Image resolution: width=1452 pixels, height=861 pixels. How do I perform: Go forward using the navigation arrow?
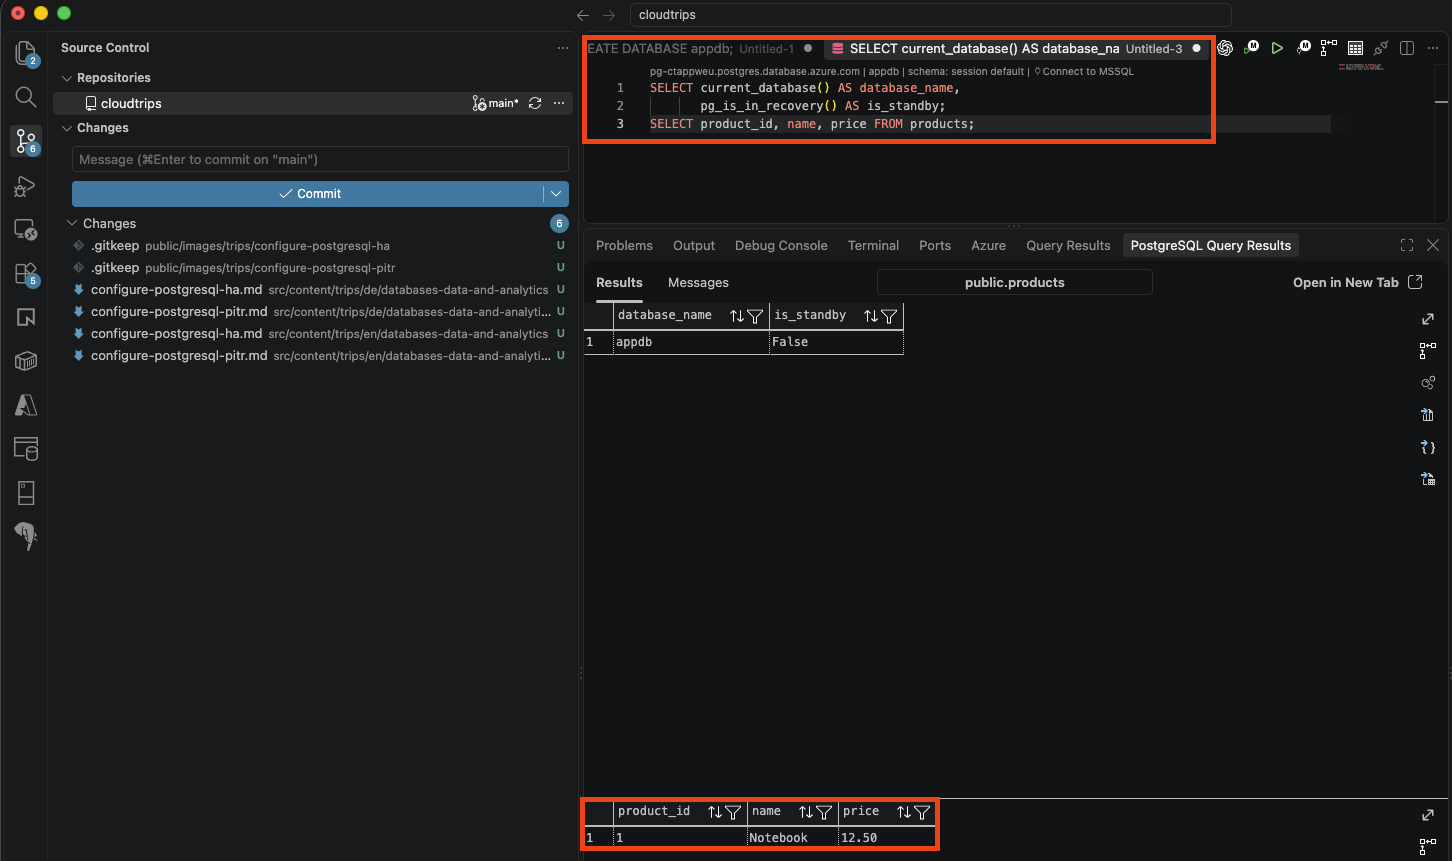coord(609,15)
